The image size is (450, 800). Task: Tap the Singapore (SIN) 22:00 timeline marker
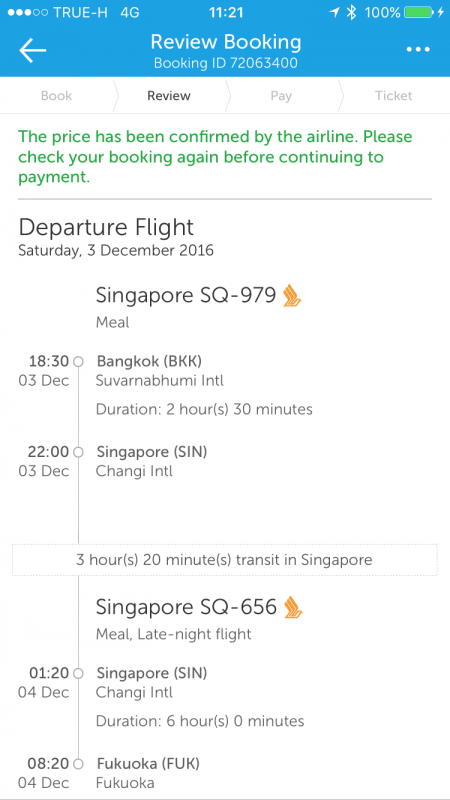click(x=78, y=452)
